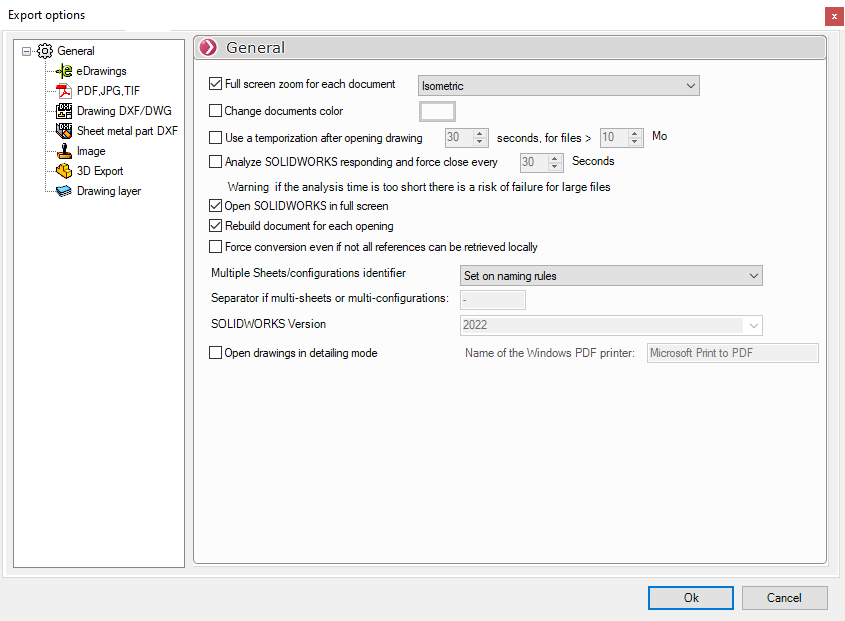Click the Drawing layer icon in the tree

coord(65,191)
